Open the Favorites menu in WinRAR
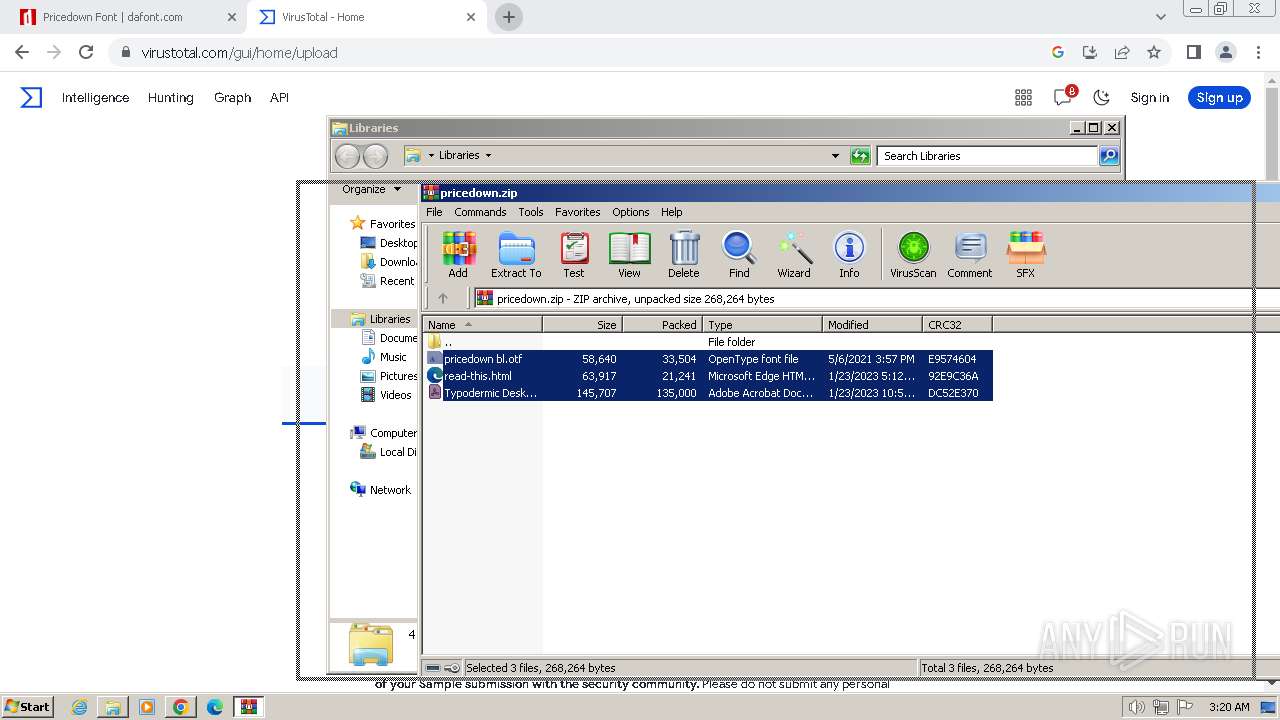1280x720 pixels. click(578, 212)
